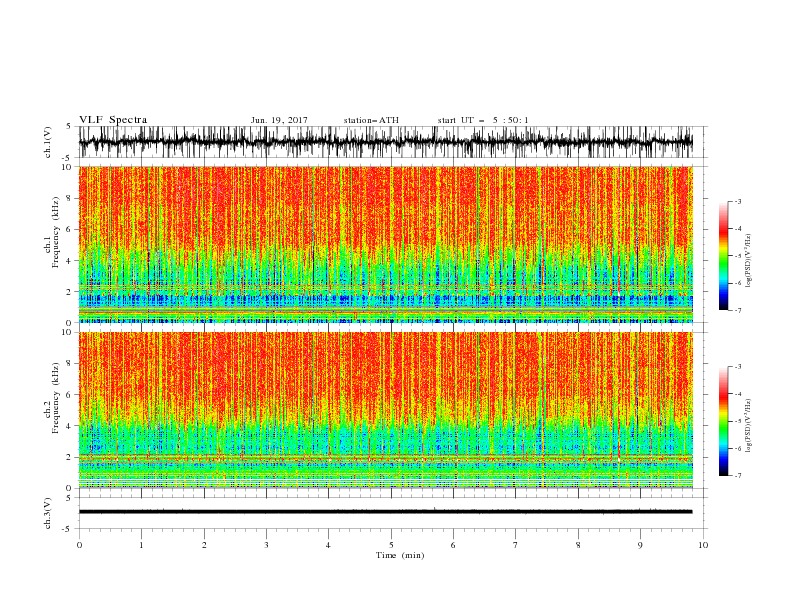Screen dimensions: 792x612
Task: Click time axis tick label "9"
Action: [640, 545]
